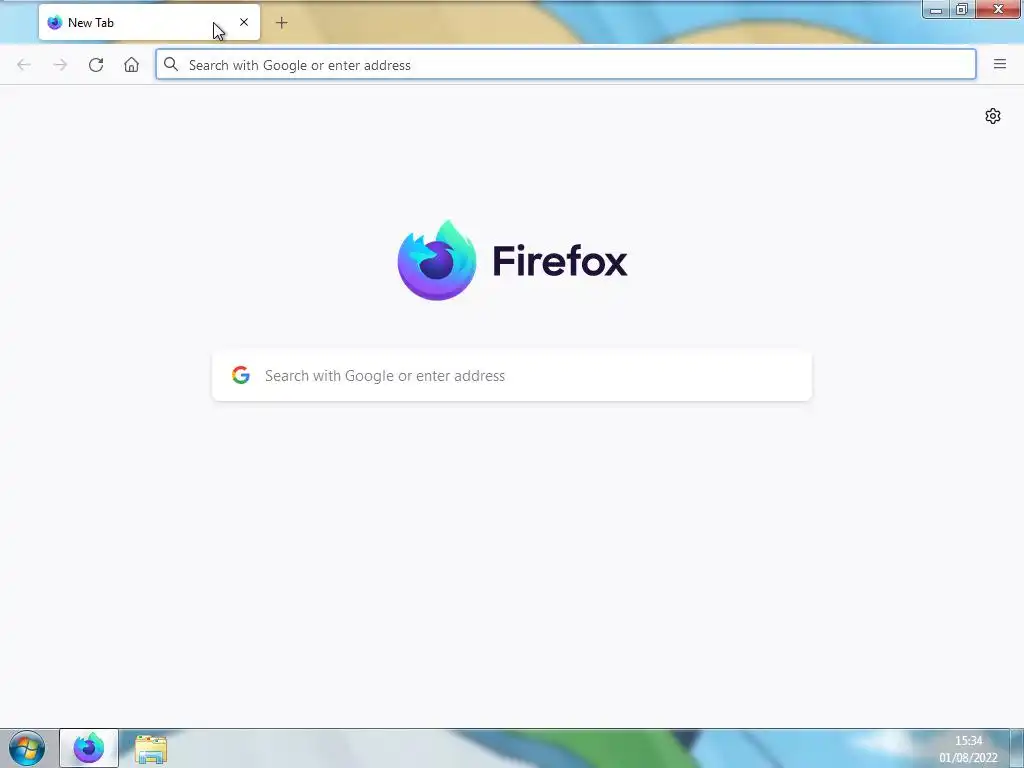This screenshot has height=768, width=1024.
Task: Open the Windows Start menu
Action: pyautogui.click(x=27, y=748)
